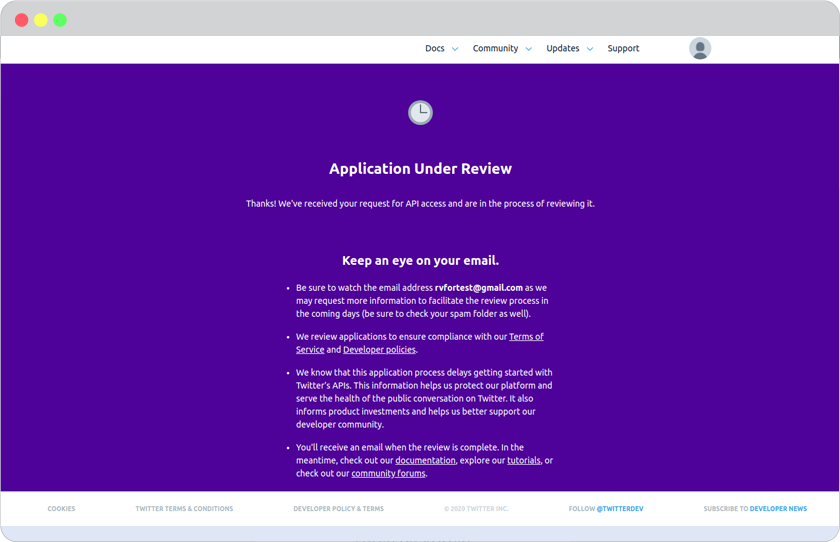The height and width of the screenshot is (542, 840).
Task: Expand the Community dropdown chevron
Action: tap(529, 49)
